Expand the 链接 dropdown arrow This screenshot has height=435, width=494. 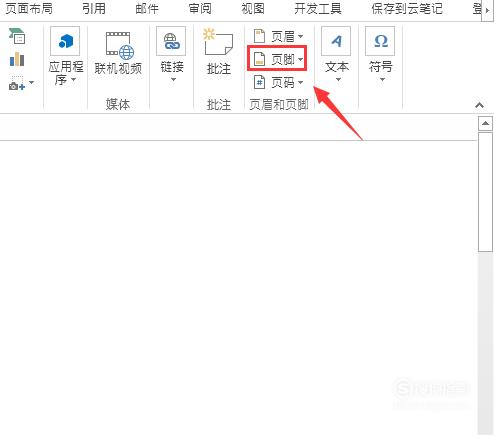(173, 80)
